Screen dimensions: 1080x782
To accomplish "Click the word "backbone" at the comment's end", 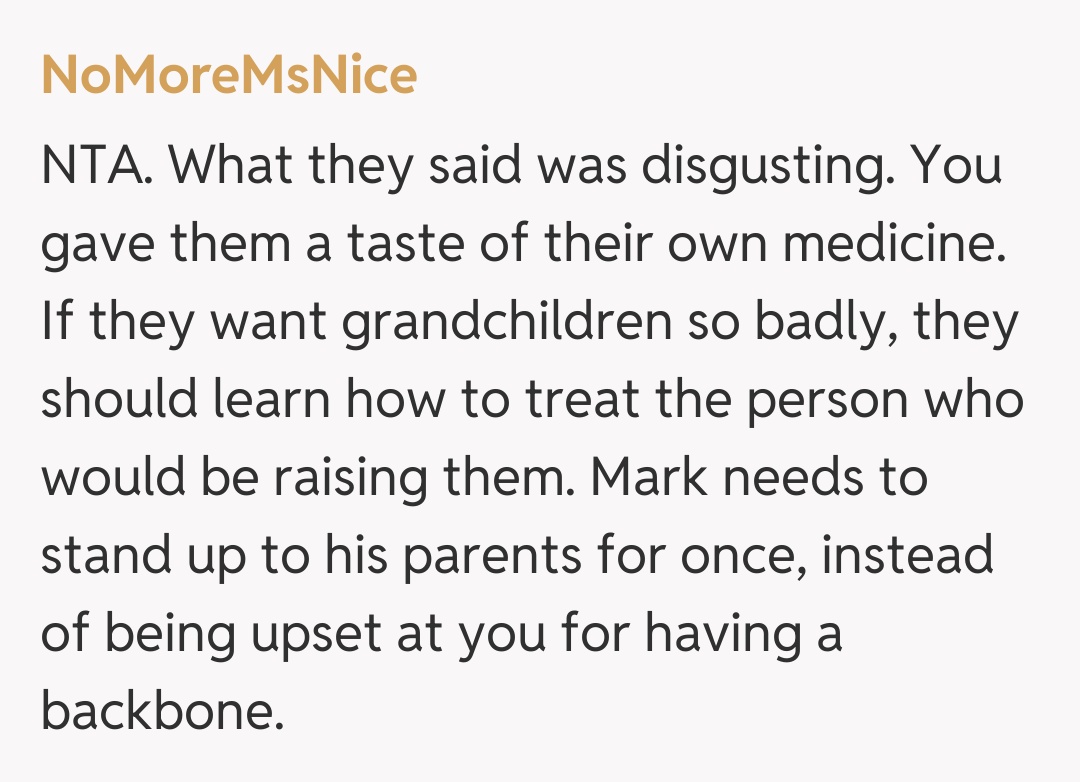I will pyautogui.click(x=157, y=711).
